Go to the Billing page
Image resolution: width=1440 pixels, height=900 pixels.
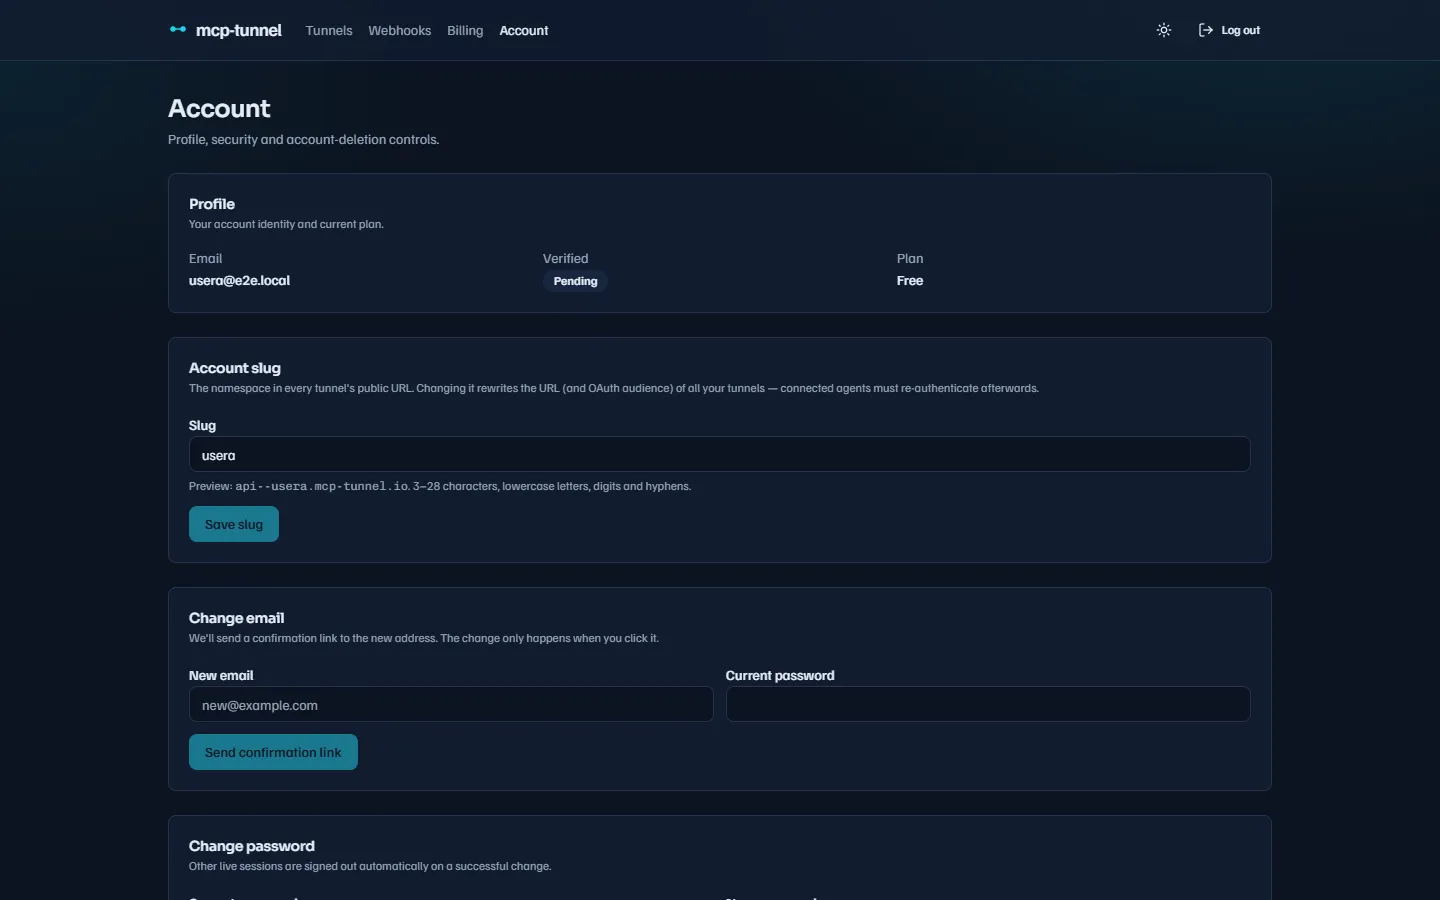coord(465,31)
